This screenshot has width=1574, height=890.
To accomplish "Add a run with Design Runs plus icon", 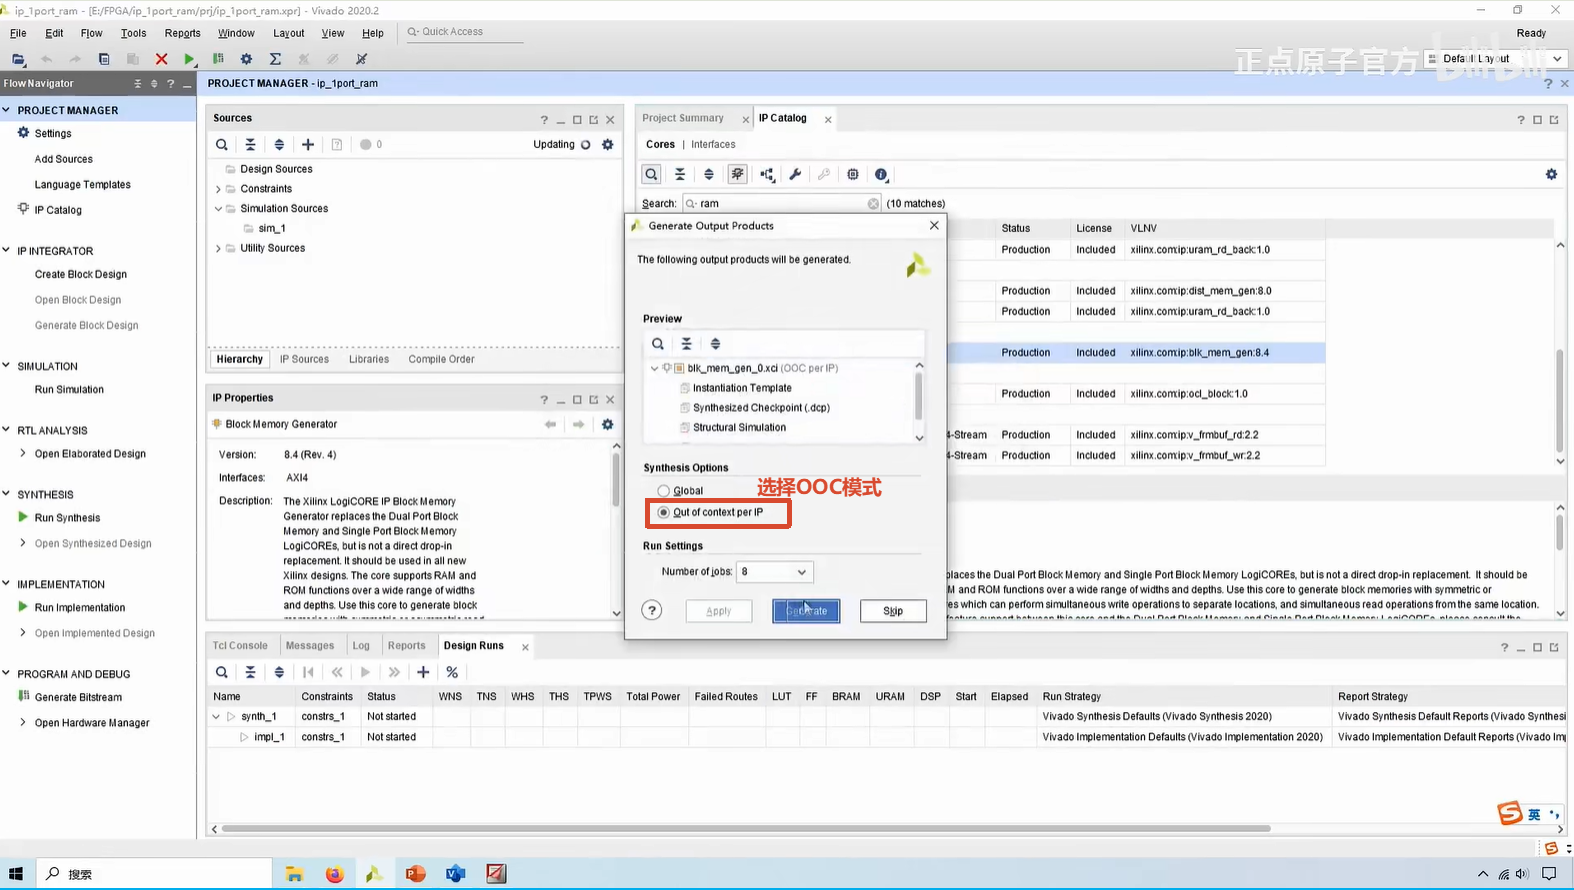I will pos(423,672).
